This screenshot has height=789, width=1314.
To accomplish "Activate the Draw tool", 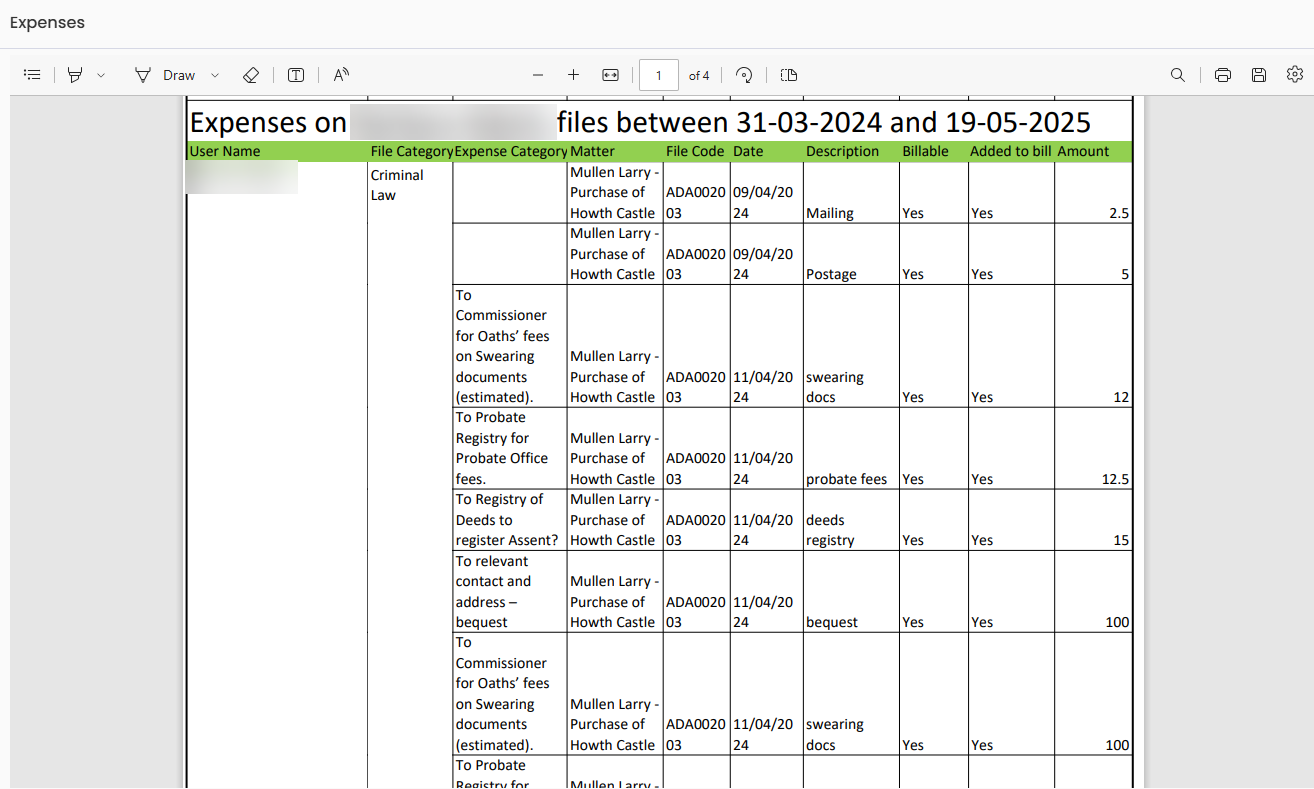I will pos(166,75).
